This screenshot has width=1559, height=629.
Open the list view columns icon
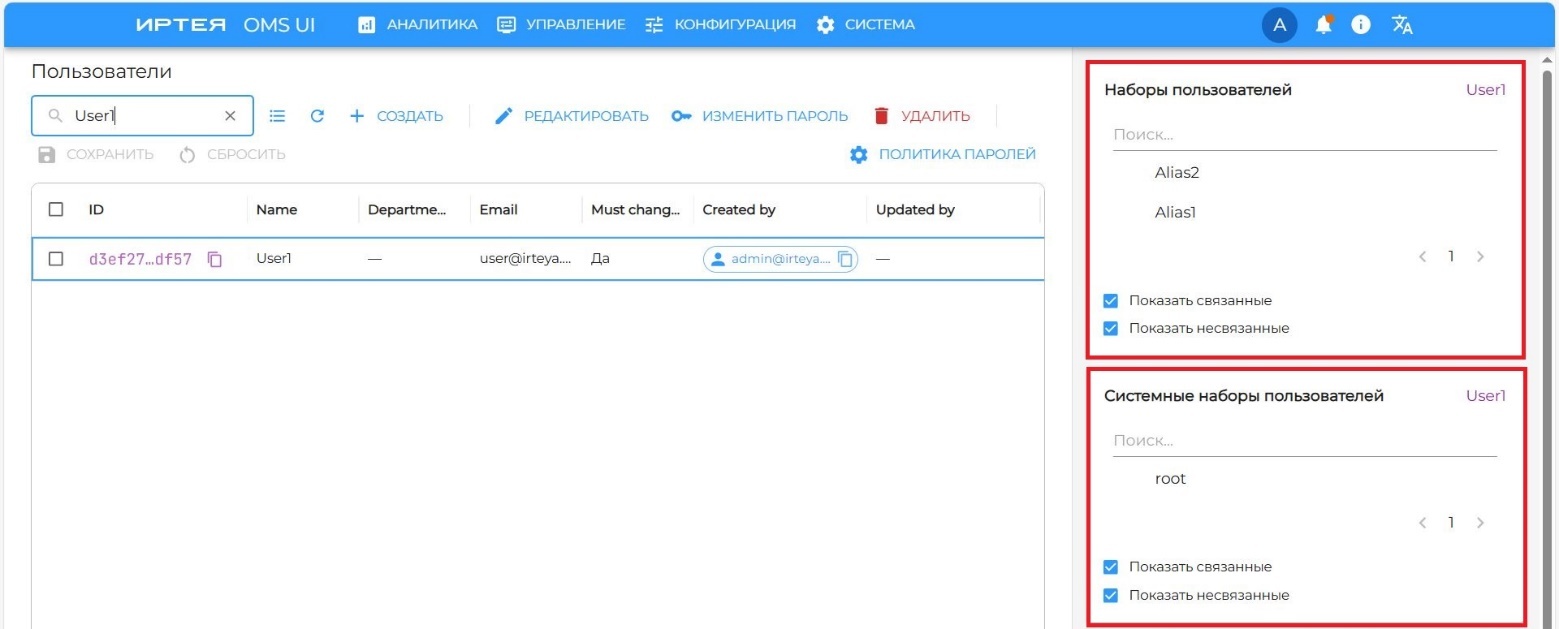pyautogui.click(x=278, y=116)
